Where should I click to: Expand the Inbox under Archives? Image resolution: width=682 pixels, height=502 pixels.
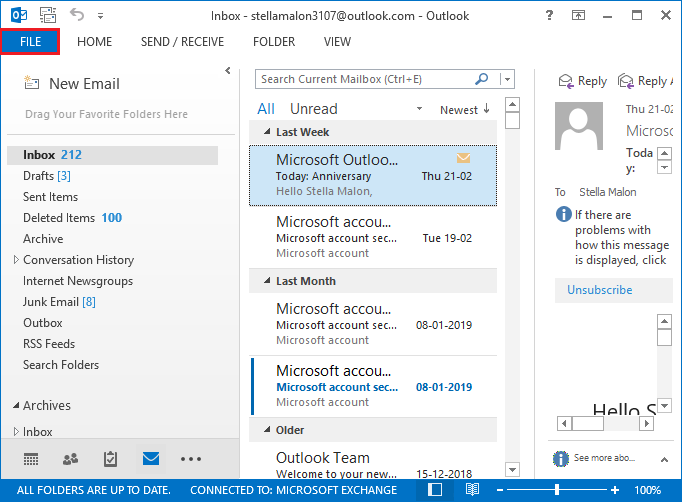point(16,432)
